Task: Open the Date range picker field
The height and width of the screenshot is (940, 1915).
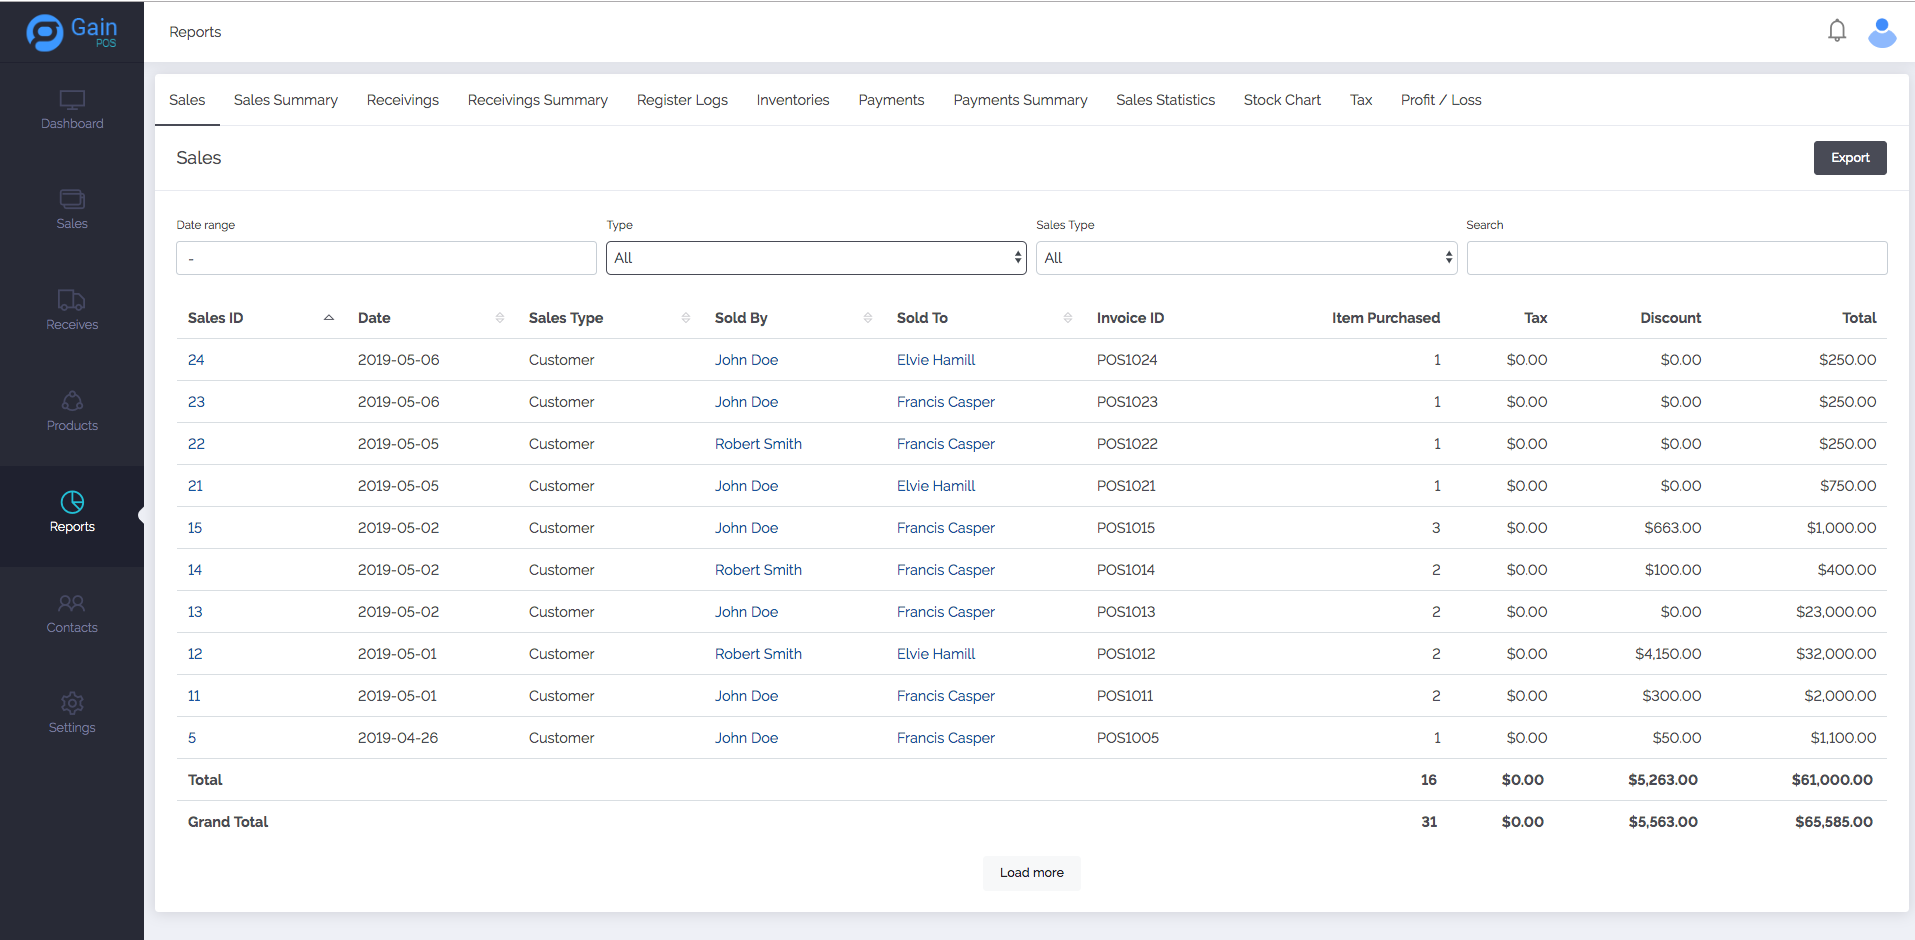Action: point(386,258)
